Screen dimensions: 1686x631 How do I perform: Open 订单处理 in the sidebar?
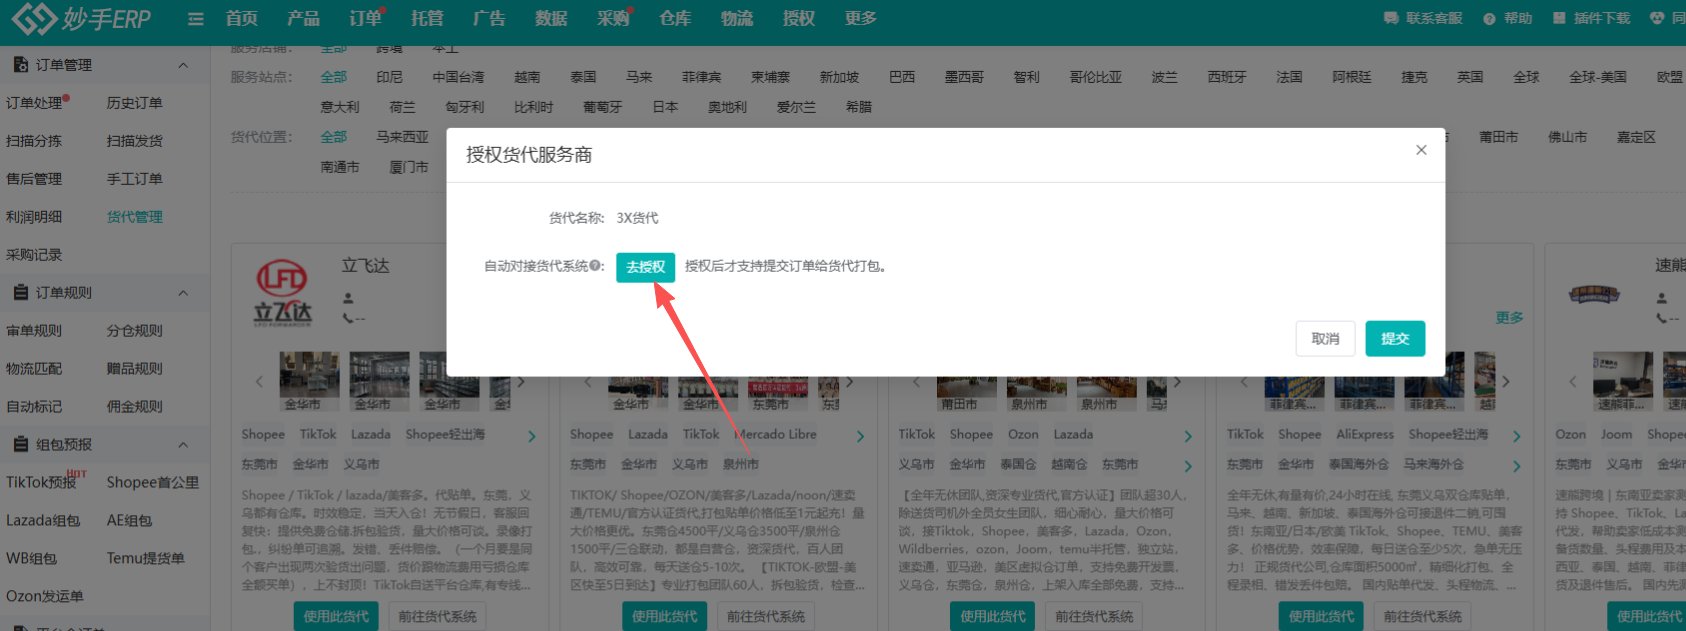point(34,103)
